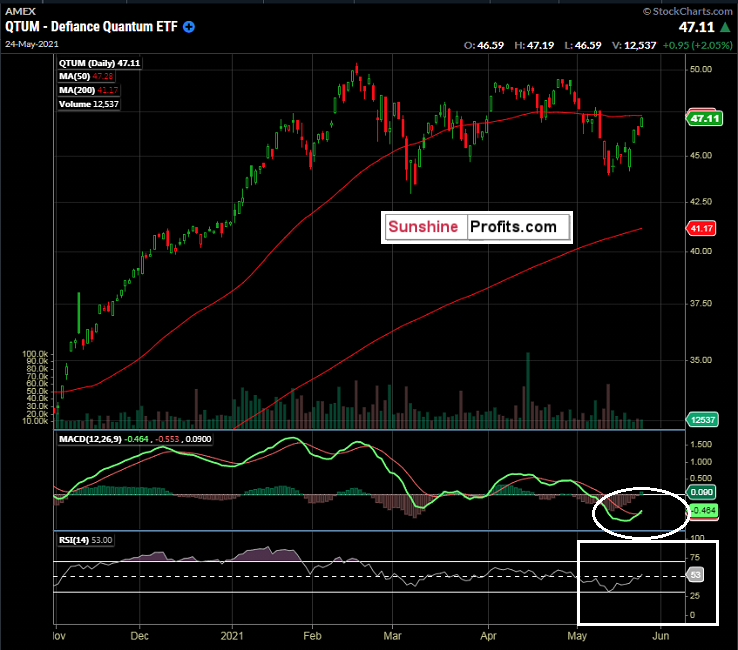Screen dimensions: 738x650
Task: Click the 50.00 price axis label
Action: (x=701, y=69)
